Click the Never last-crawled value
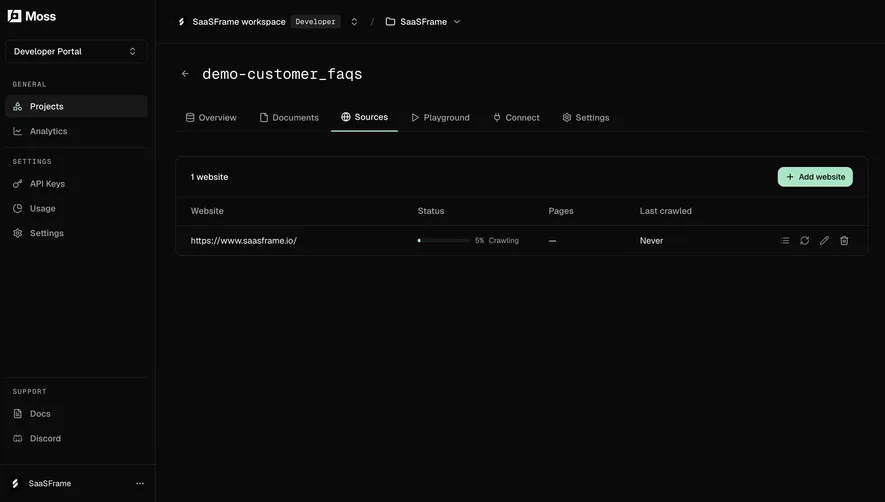This screenshot has width=885, height=502. 651,241
